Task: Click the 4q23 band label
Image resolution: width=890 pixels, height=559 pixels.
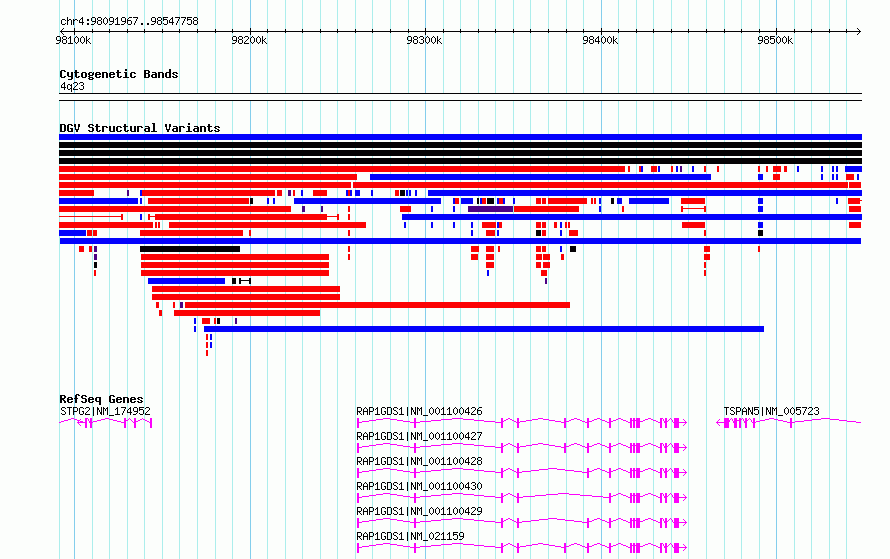Action: (72, 86)
